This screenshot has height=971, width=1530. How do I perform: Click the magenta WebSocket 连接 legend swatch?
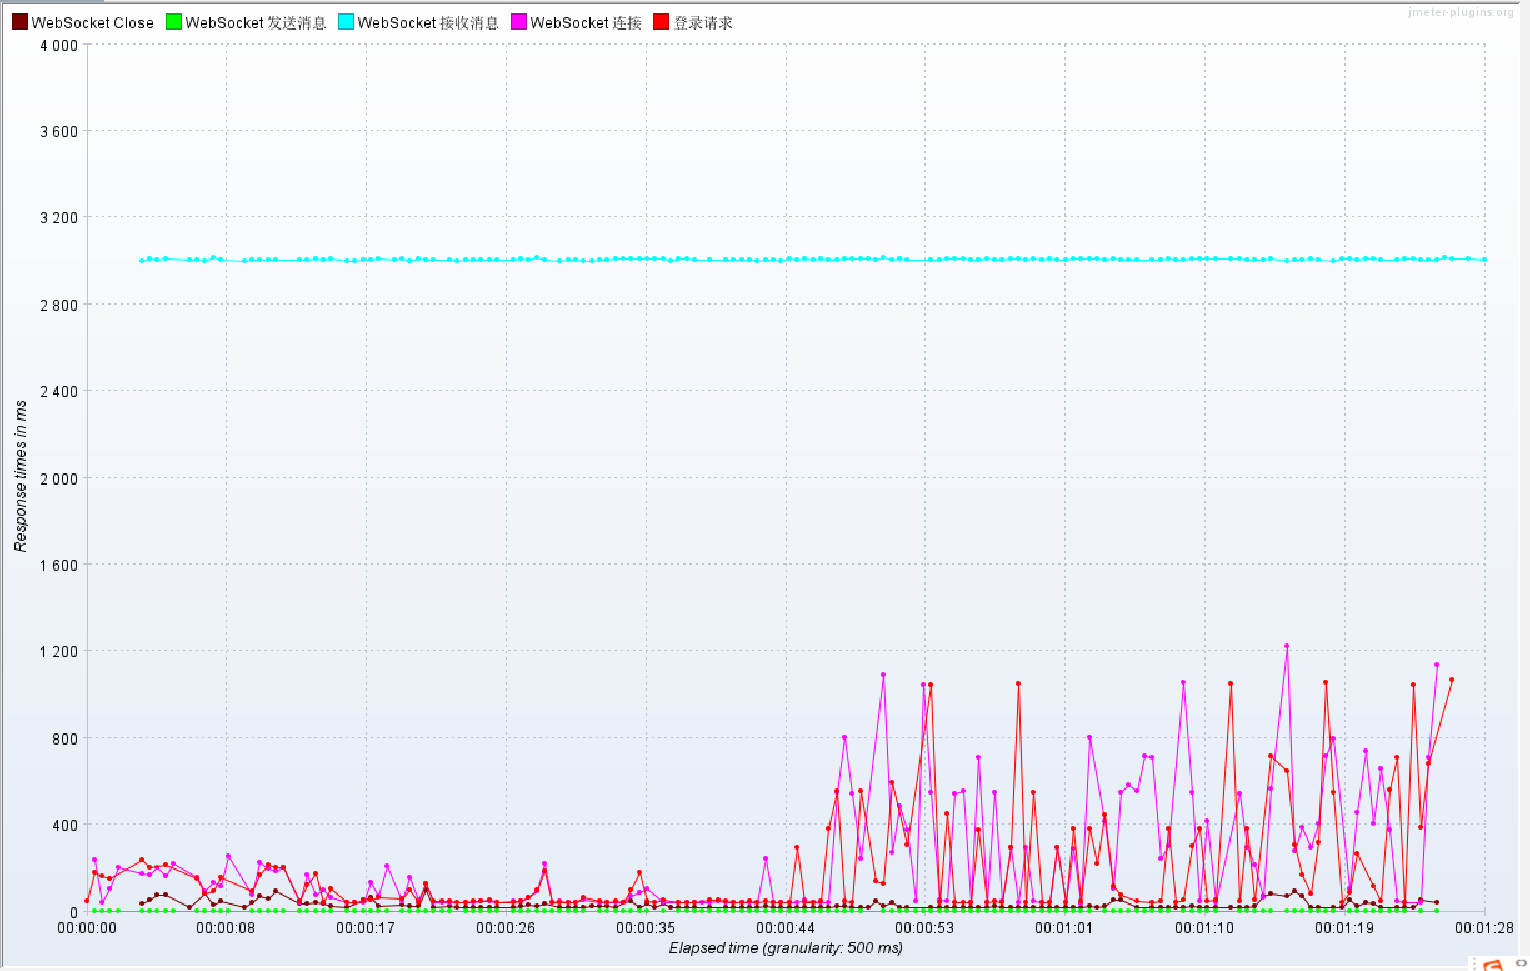tap(519, 22)
